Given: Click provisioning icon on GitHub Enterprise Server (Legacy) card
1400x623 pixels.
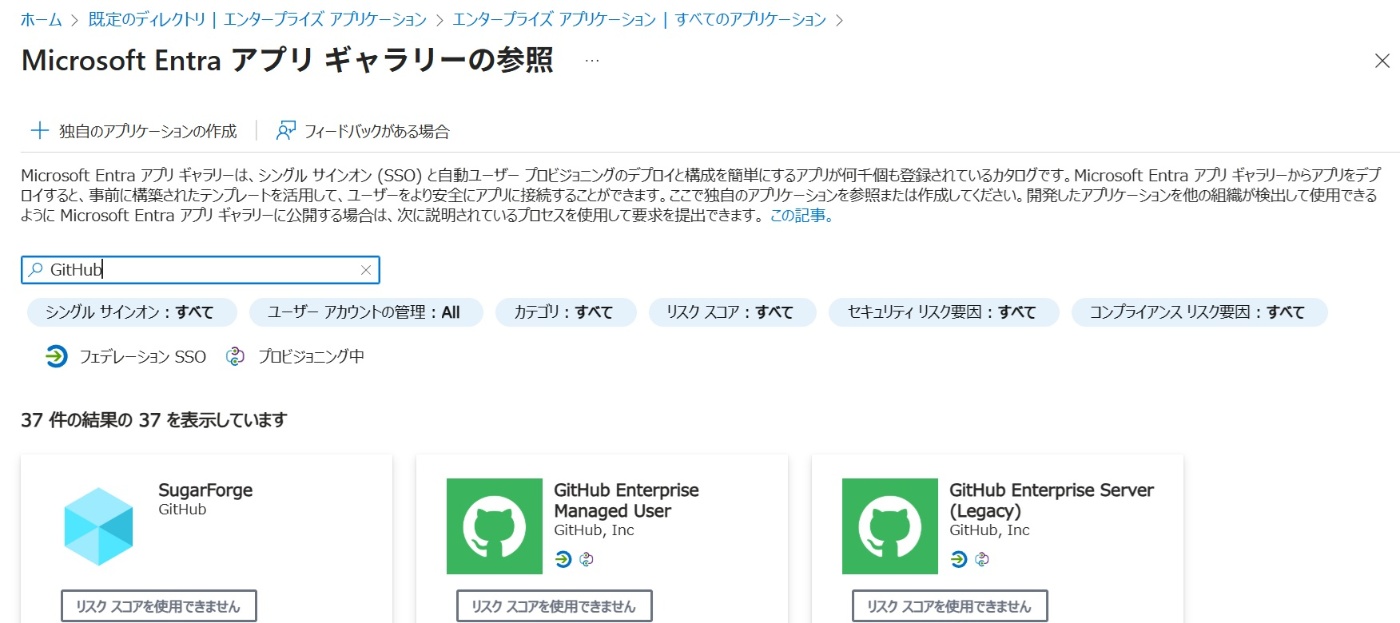Looking at the screenshot, I should [x=982, y=559].
